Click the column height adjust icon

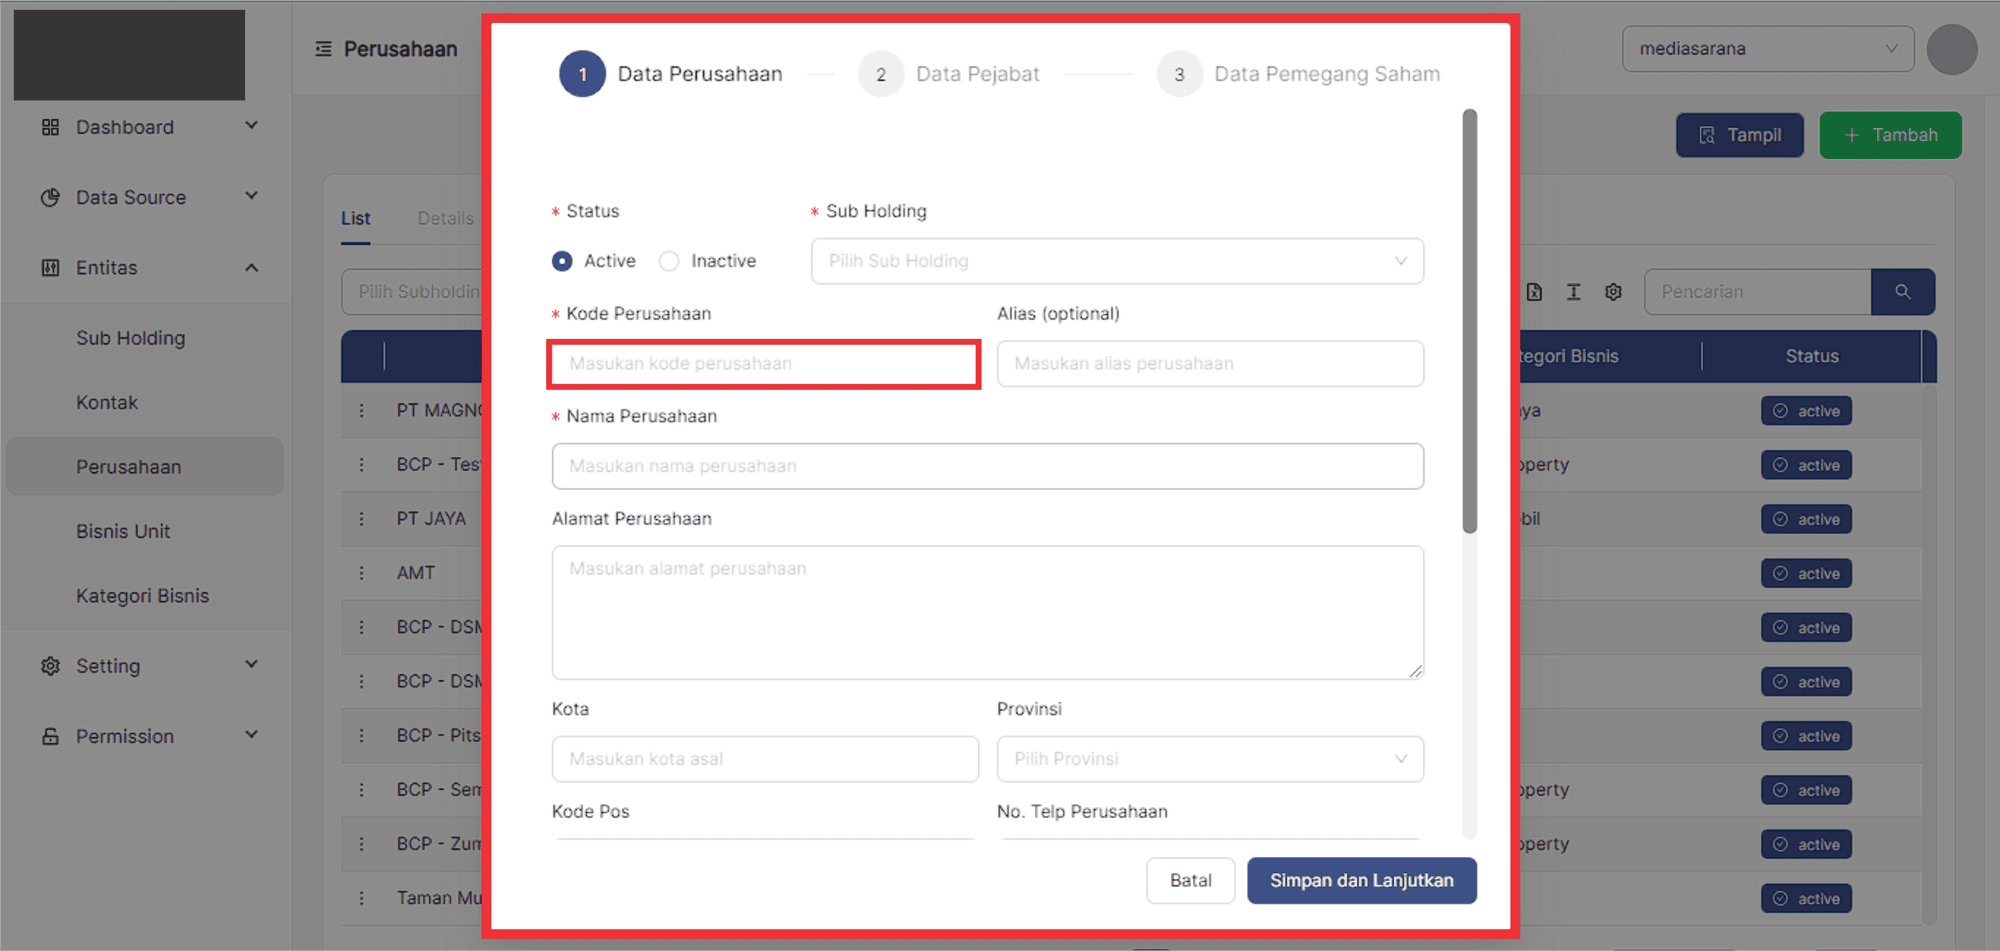tap(1573, 292)
